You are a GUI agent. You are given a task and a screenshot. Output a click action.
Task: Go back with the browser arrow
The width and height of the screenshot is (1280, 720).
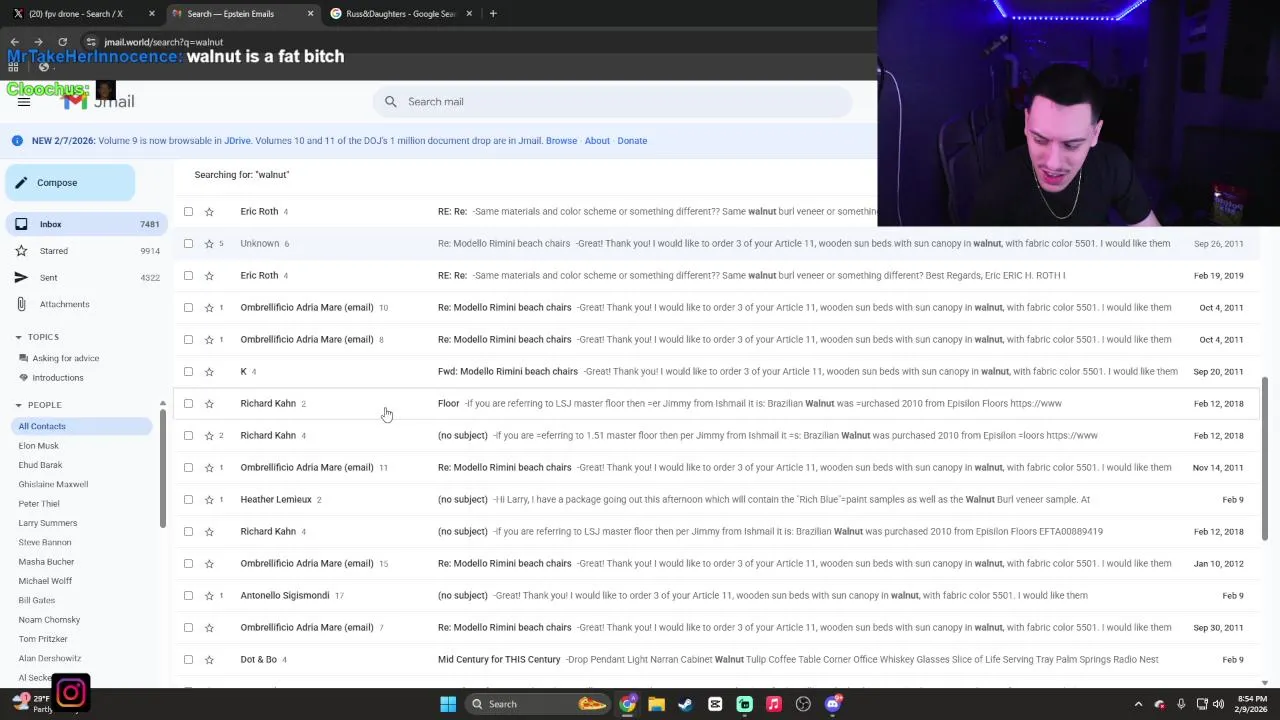click(14, 42)
